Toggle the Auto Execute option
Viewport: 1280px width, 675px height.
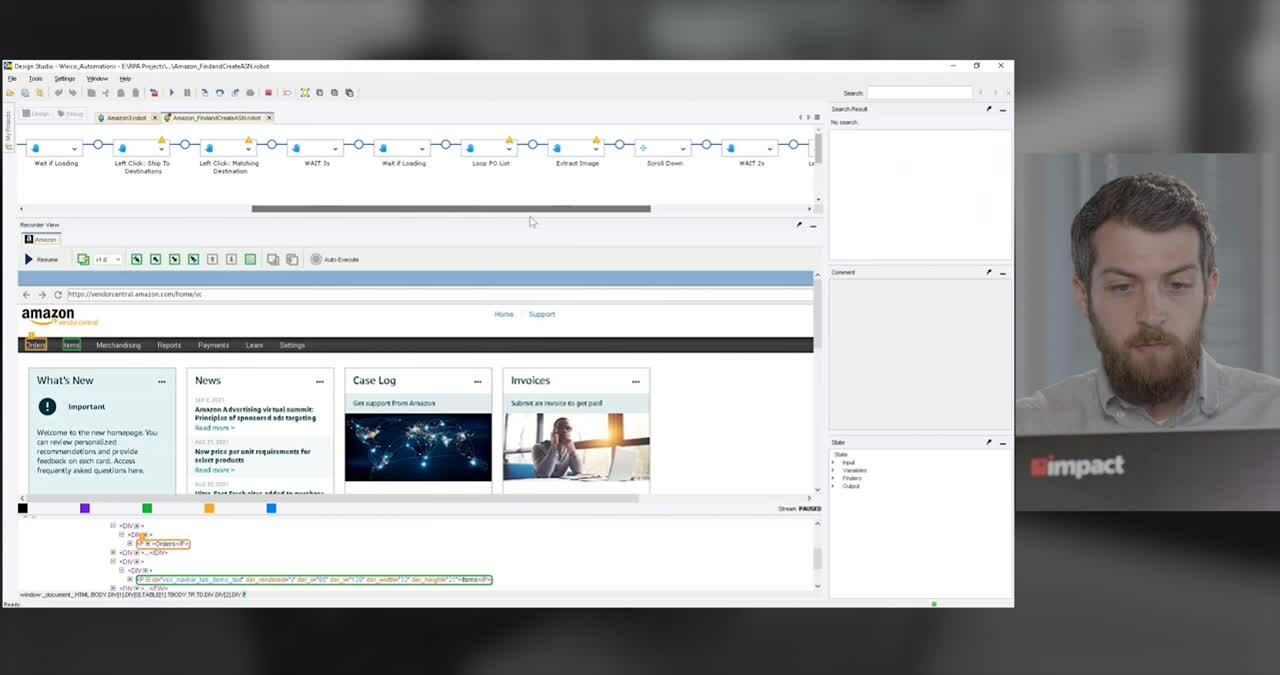pyautogui.click(x=316, y=259)
